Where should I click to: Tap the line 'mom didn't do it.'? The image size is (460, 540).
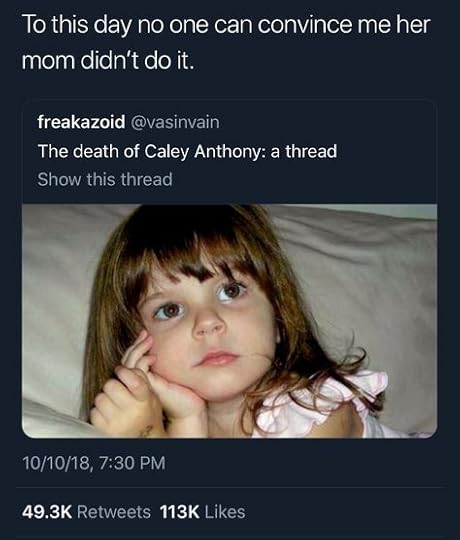(108, 61)
